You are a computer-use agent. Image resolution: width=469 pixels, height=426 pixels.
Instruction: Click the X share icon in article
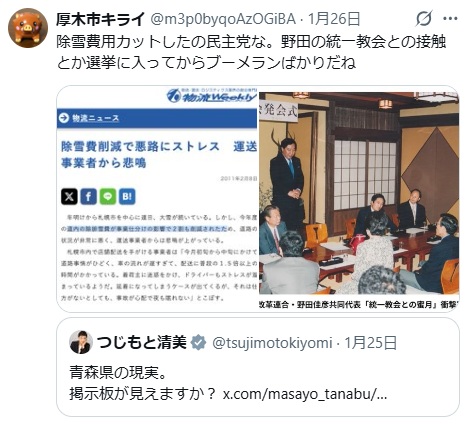point(69,196)
